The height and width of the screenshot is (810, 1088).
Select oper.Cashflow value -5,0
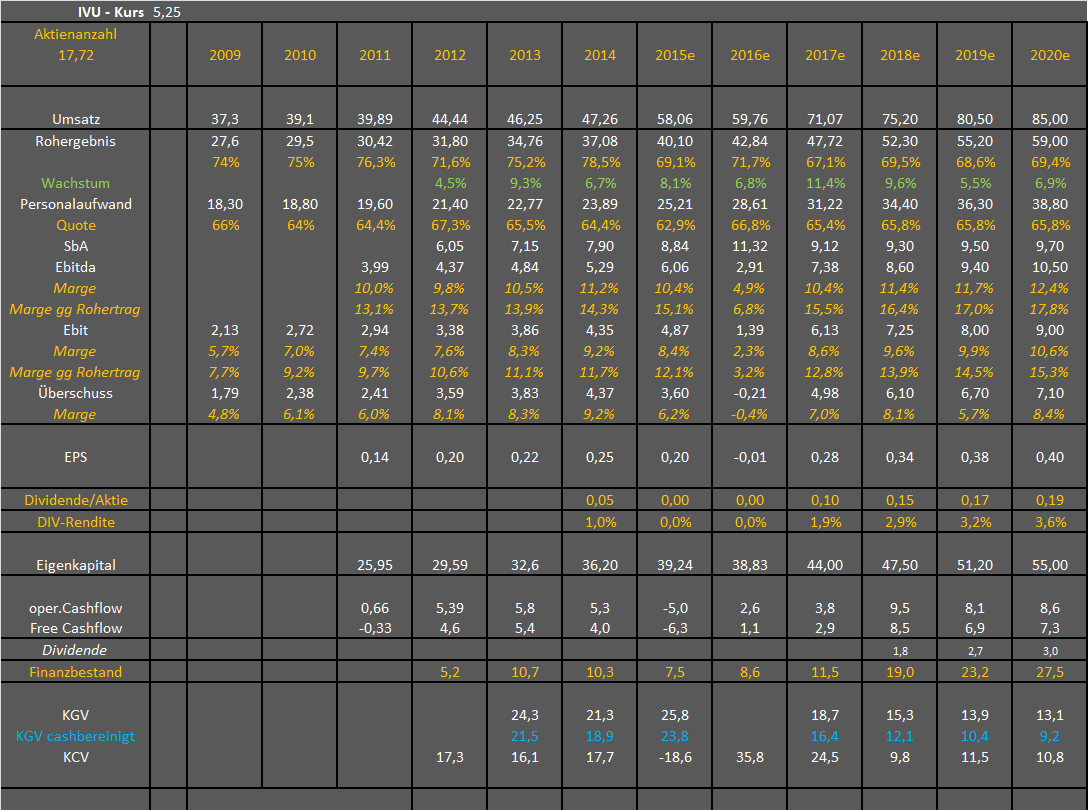[x=674, y=608]
